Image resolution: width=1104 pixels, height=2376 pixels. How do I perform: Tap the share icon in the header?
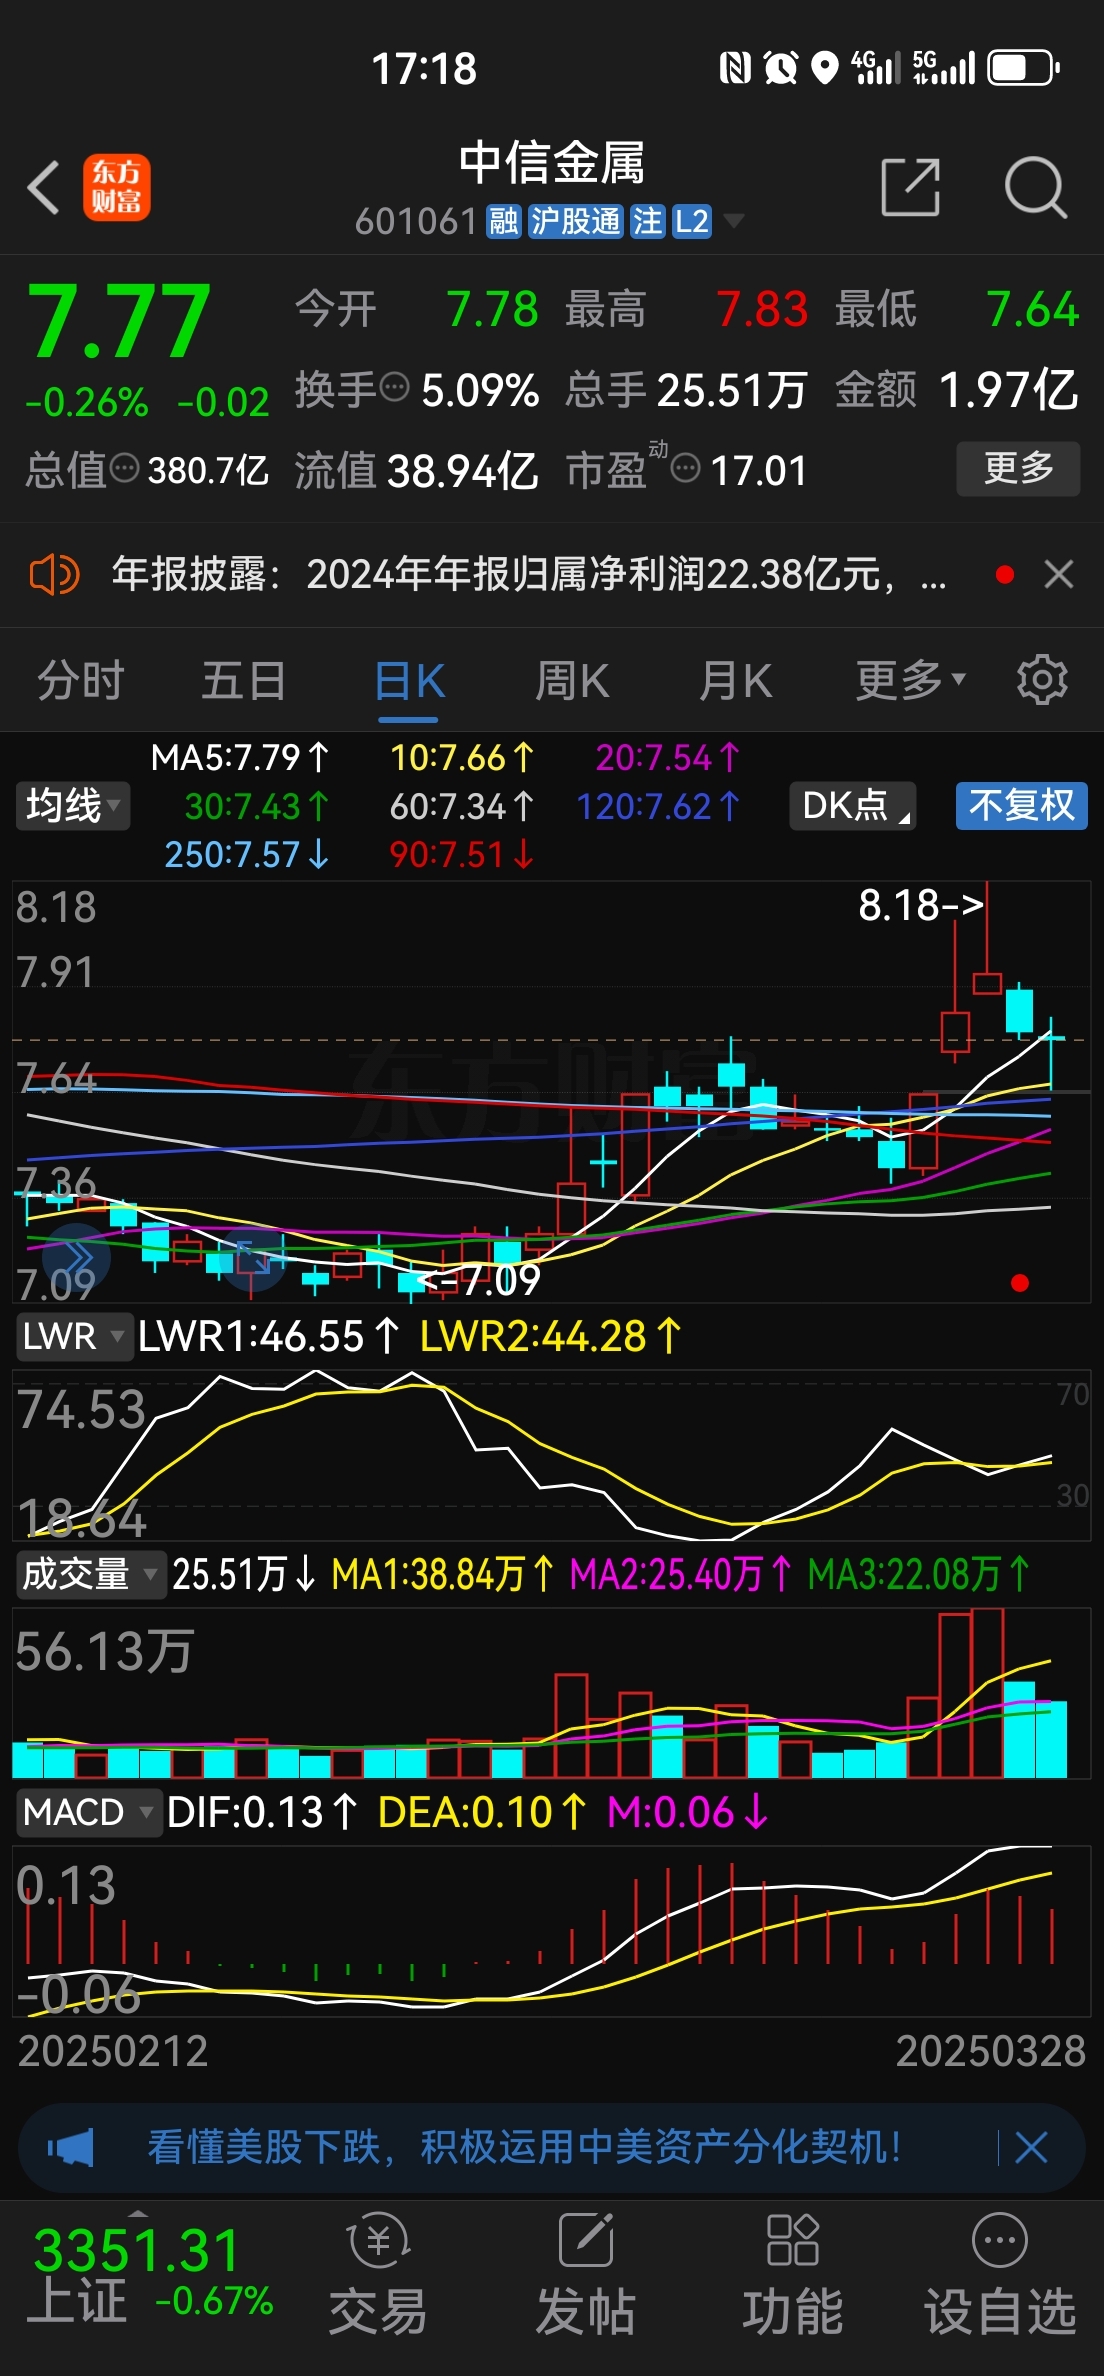pos(911,186)
